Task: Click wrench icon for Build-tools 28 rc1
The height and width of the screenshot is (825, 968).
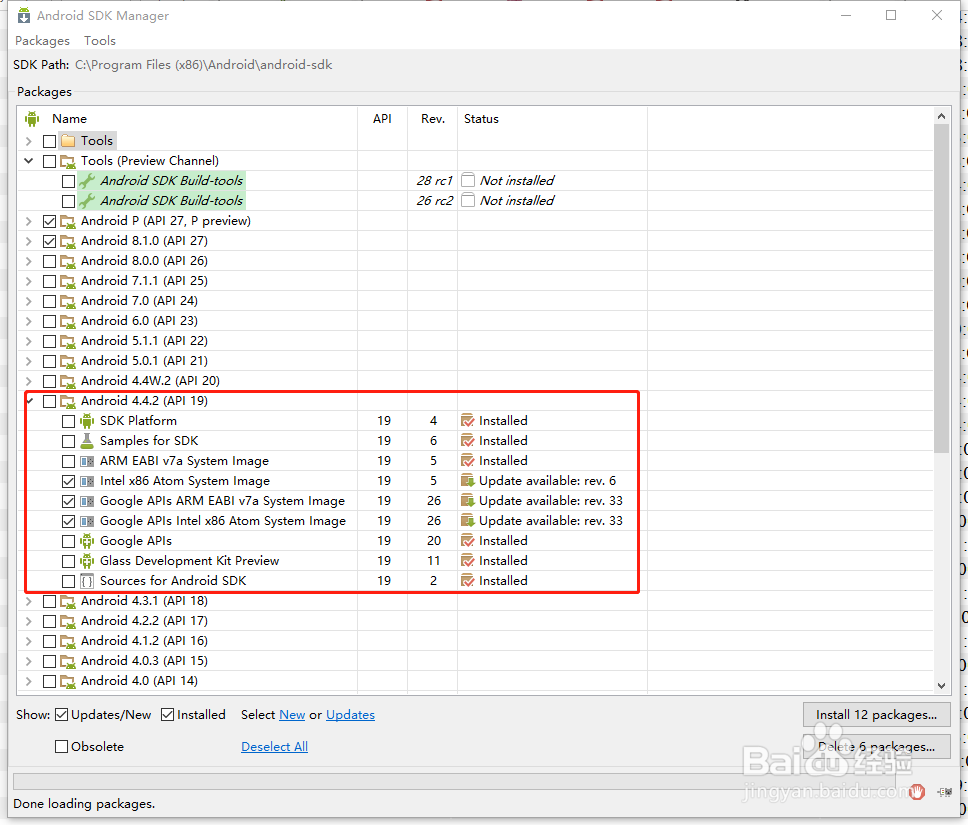Action: pos(87,181)
